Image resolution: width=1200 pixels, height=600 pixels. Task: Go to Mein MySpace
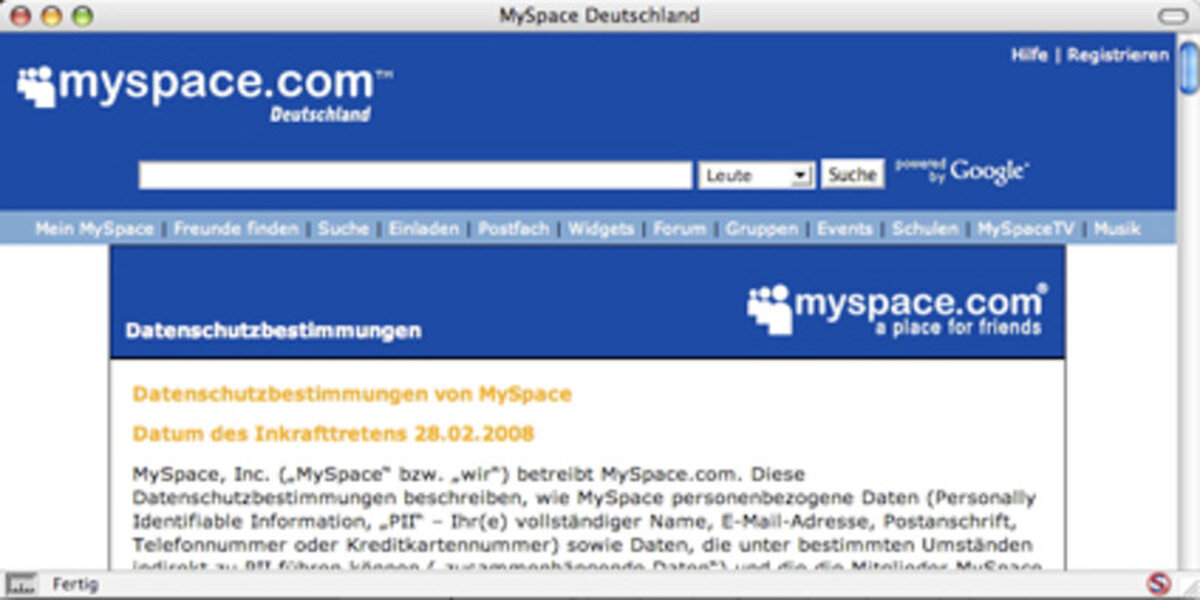tap(95, 229)
